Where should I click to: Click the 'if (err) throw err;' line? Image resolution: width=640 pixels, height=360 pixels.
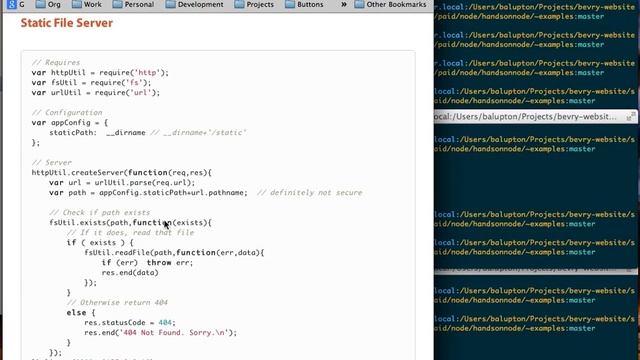[x=147, y=262]
